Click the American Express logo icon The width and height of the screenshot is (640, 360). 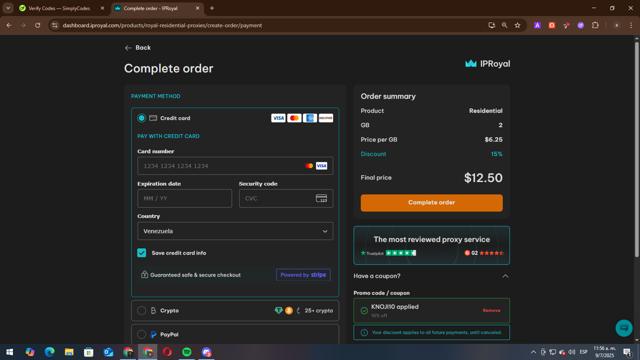tap(310, 118)
